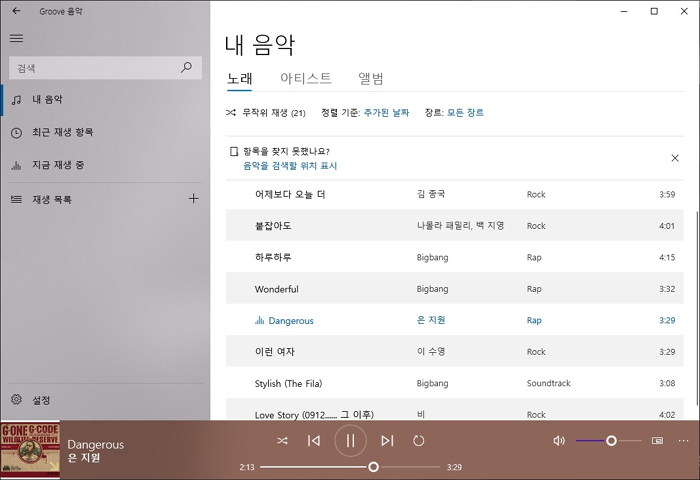Open genre dropdown 모든 장르
The height and width of the screenshot is (480, 700).
[465, 113]
